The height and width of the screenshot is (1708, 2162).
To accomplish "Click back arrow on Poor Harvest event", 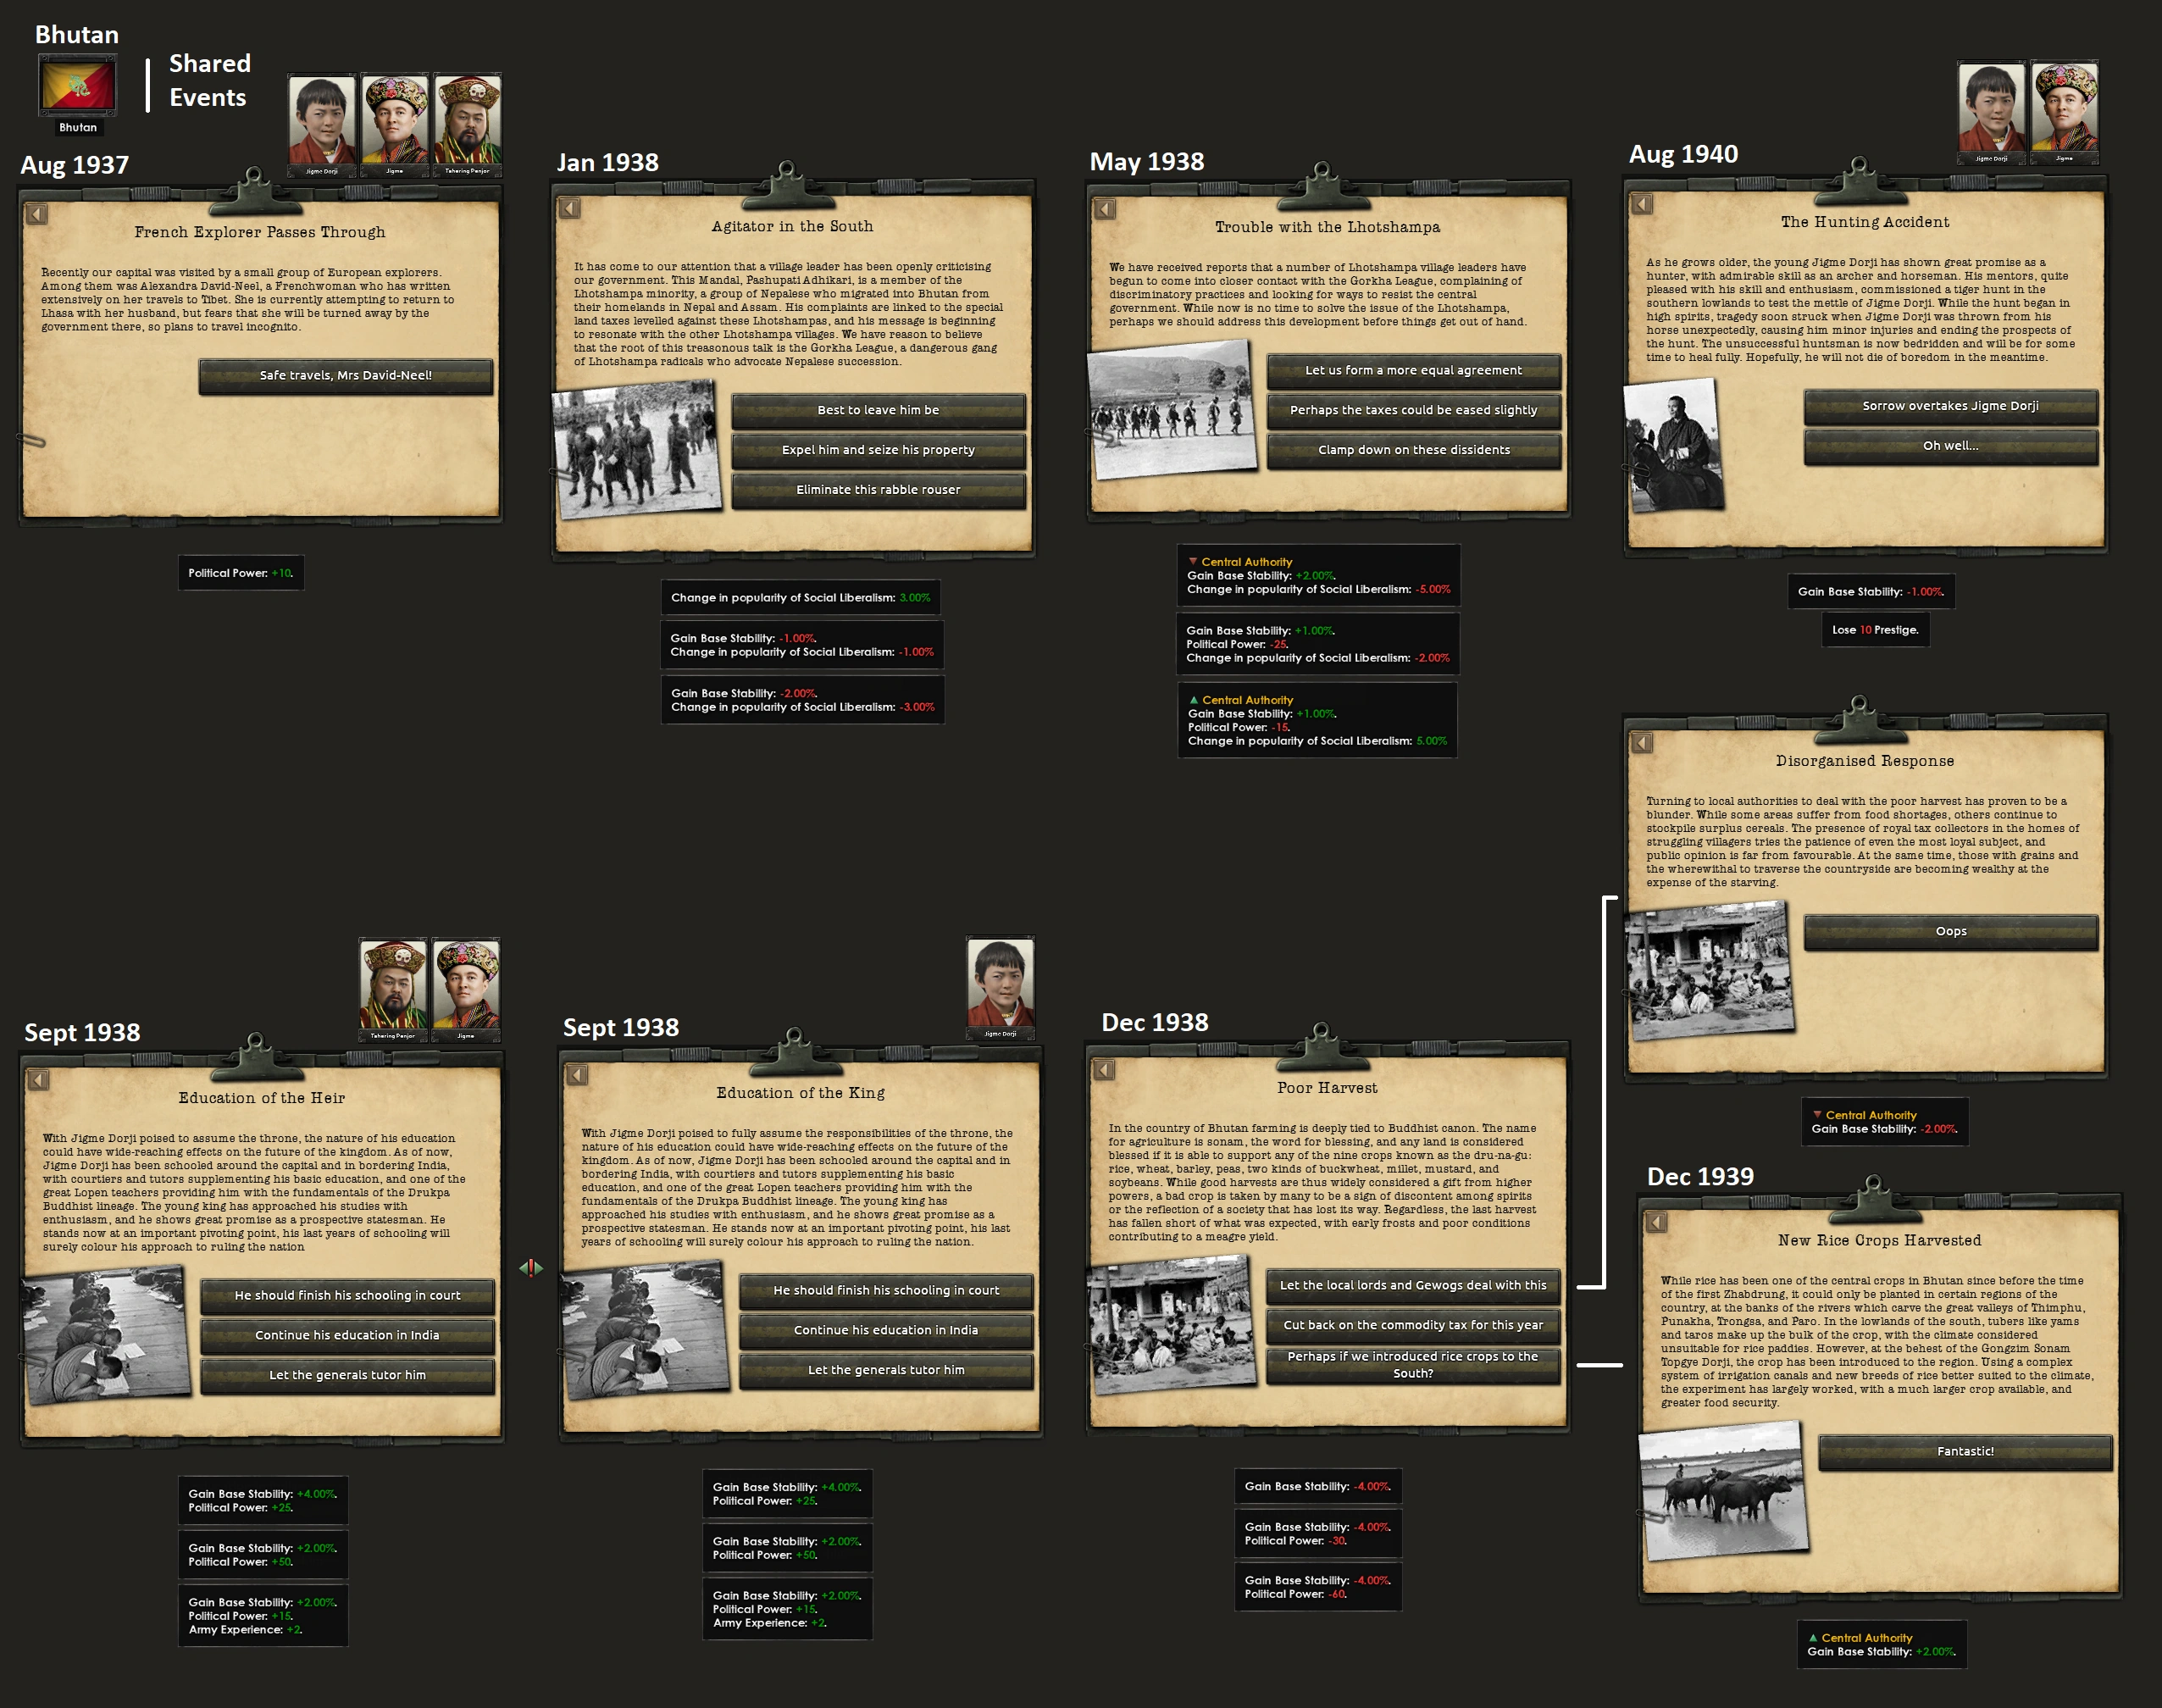I will pyautogui.click(x=1104, y=1070).
